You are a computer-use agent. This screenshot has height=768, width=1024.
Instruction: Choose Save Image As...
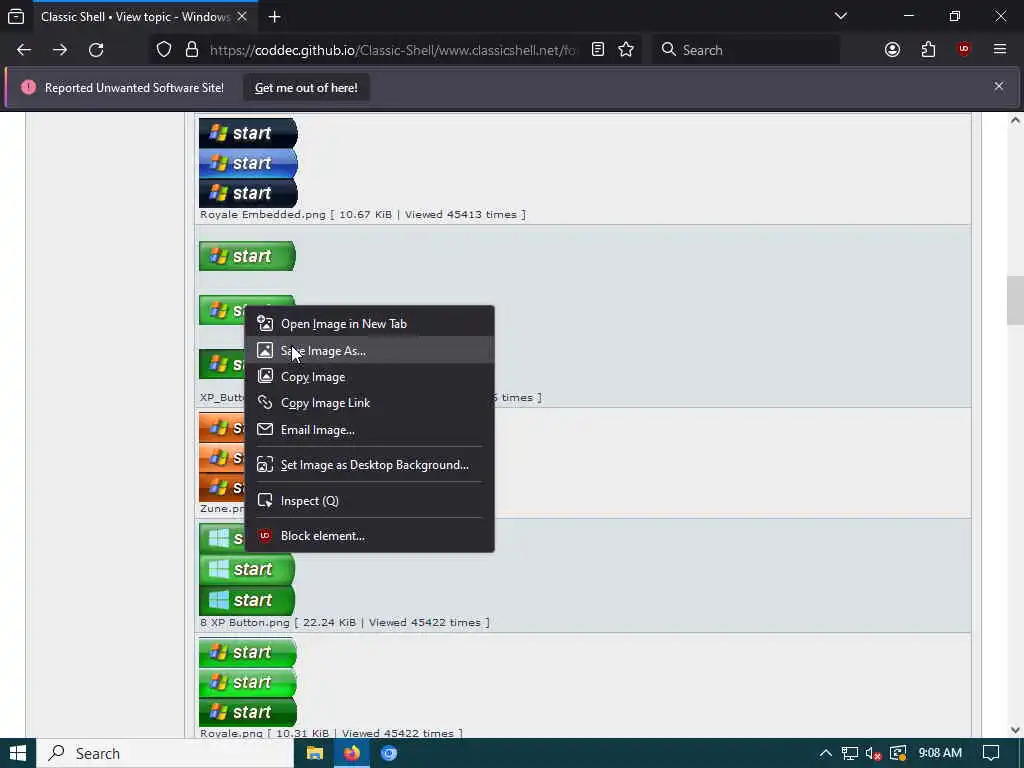point(369,351)
